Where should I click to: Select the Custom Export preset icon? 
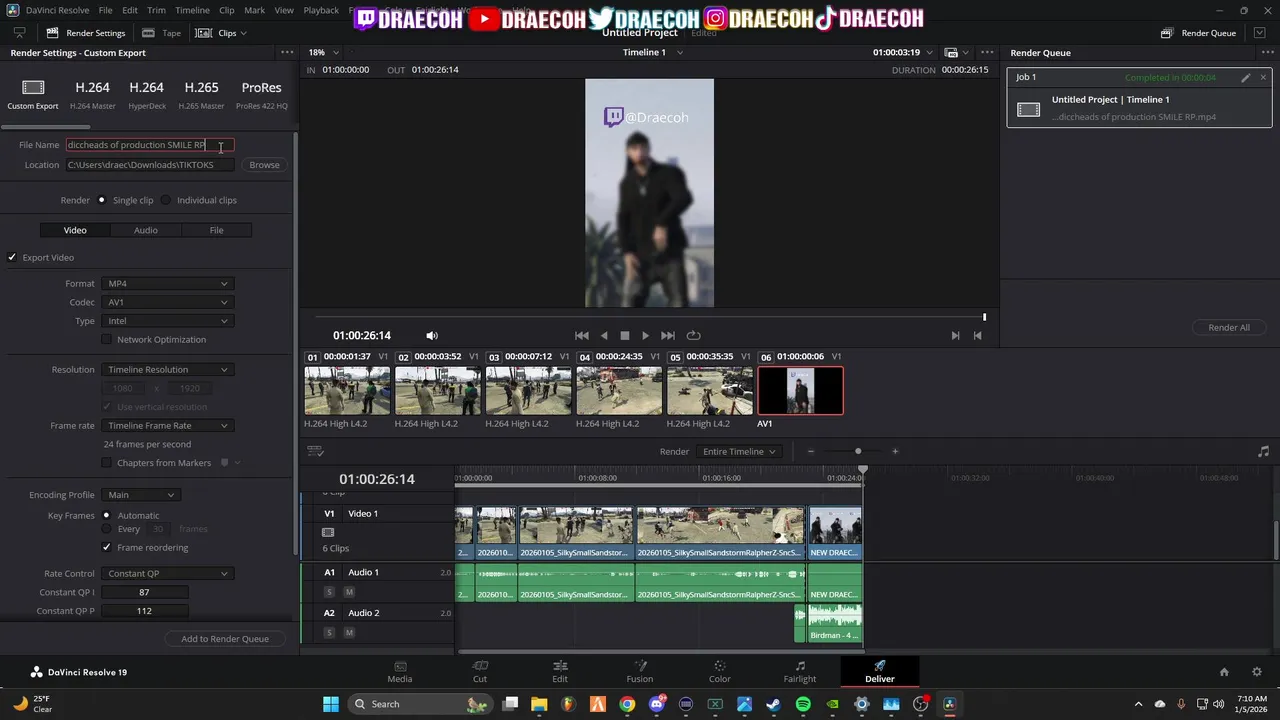coord(33,88)
